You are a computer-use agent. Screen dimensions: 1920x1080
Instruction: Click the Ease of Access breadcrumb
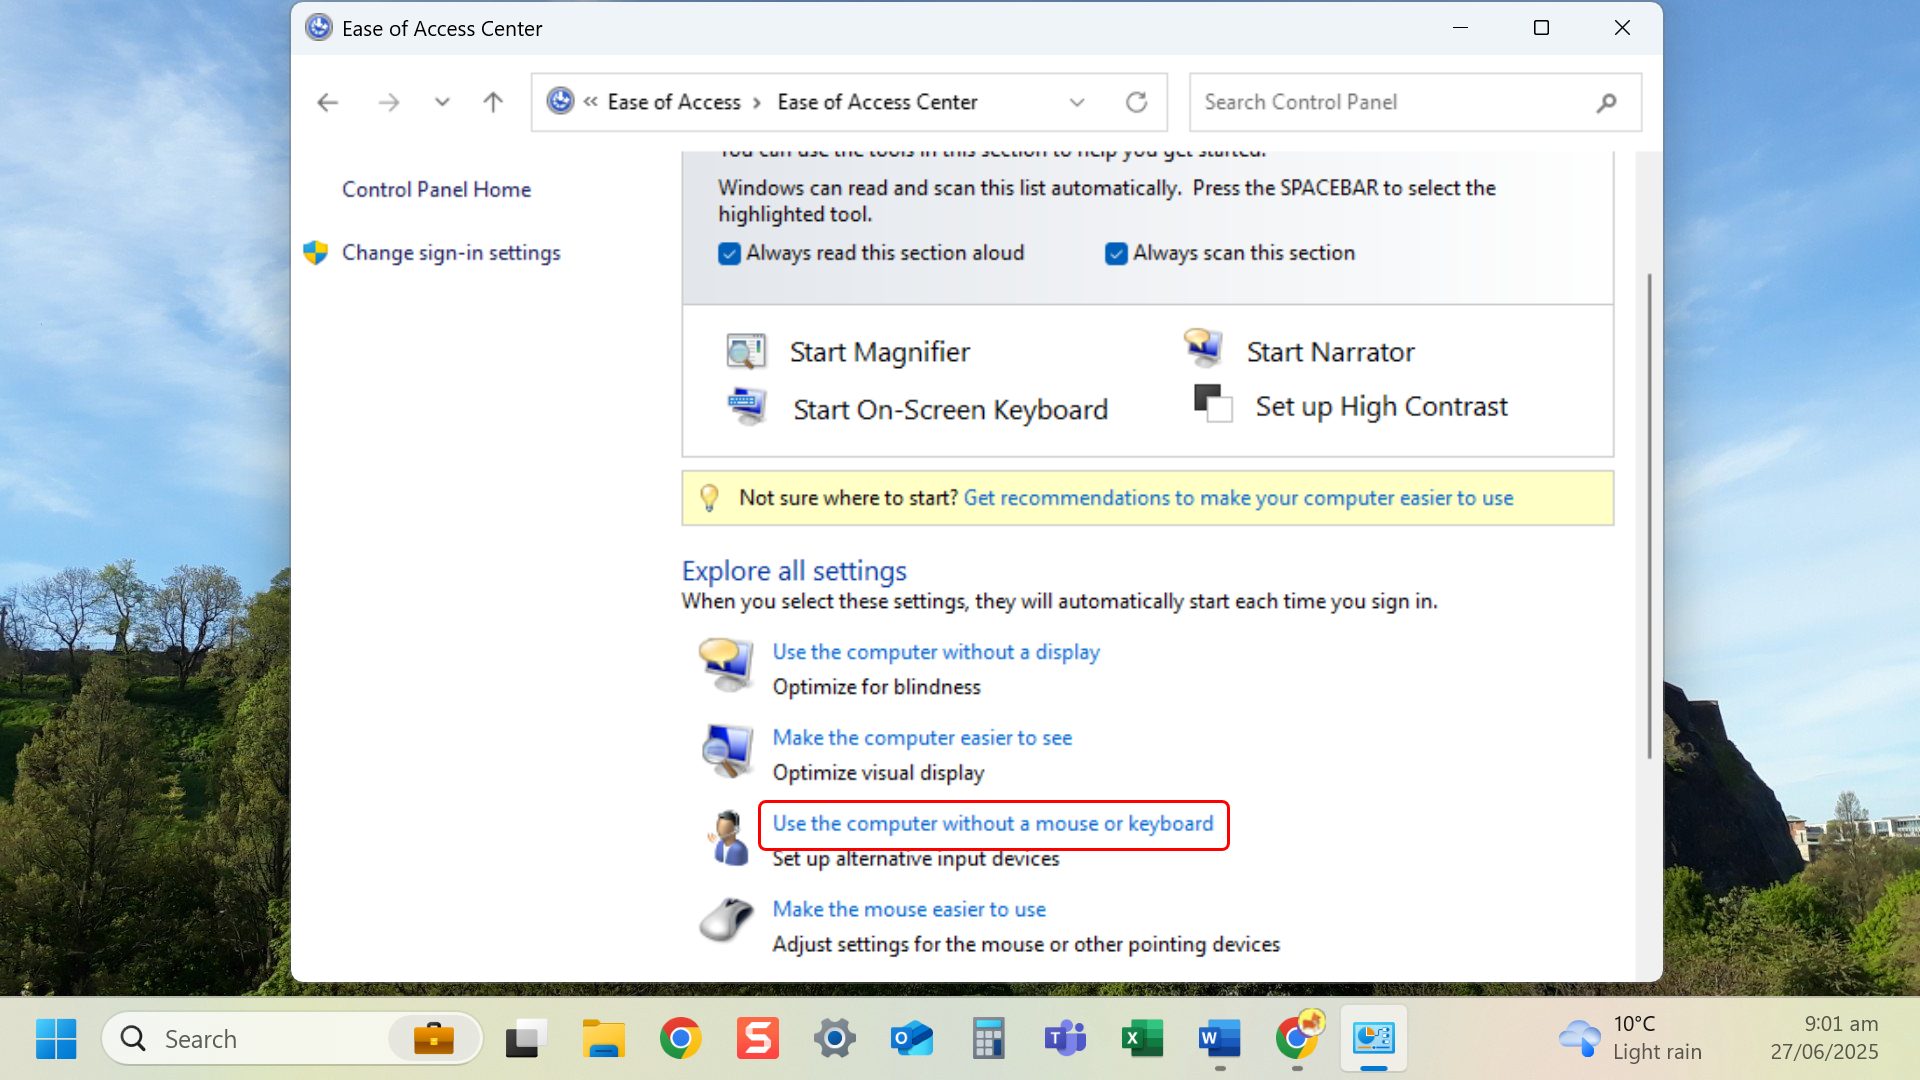(x=674, y=102)
